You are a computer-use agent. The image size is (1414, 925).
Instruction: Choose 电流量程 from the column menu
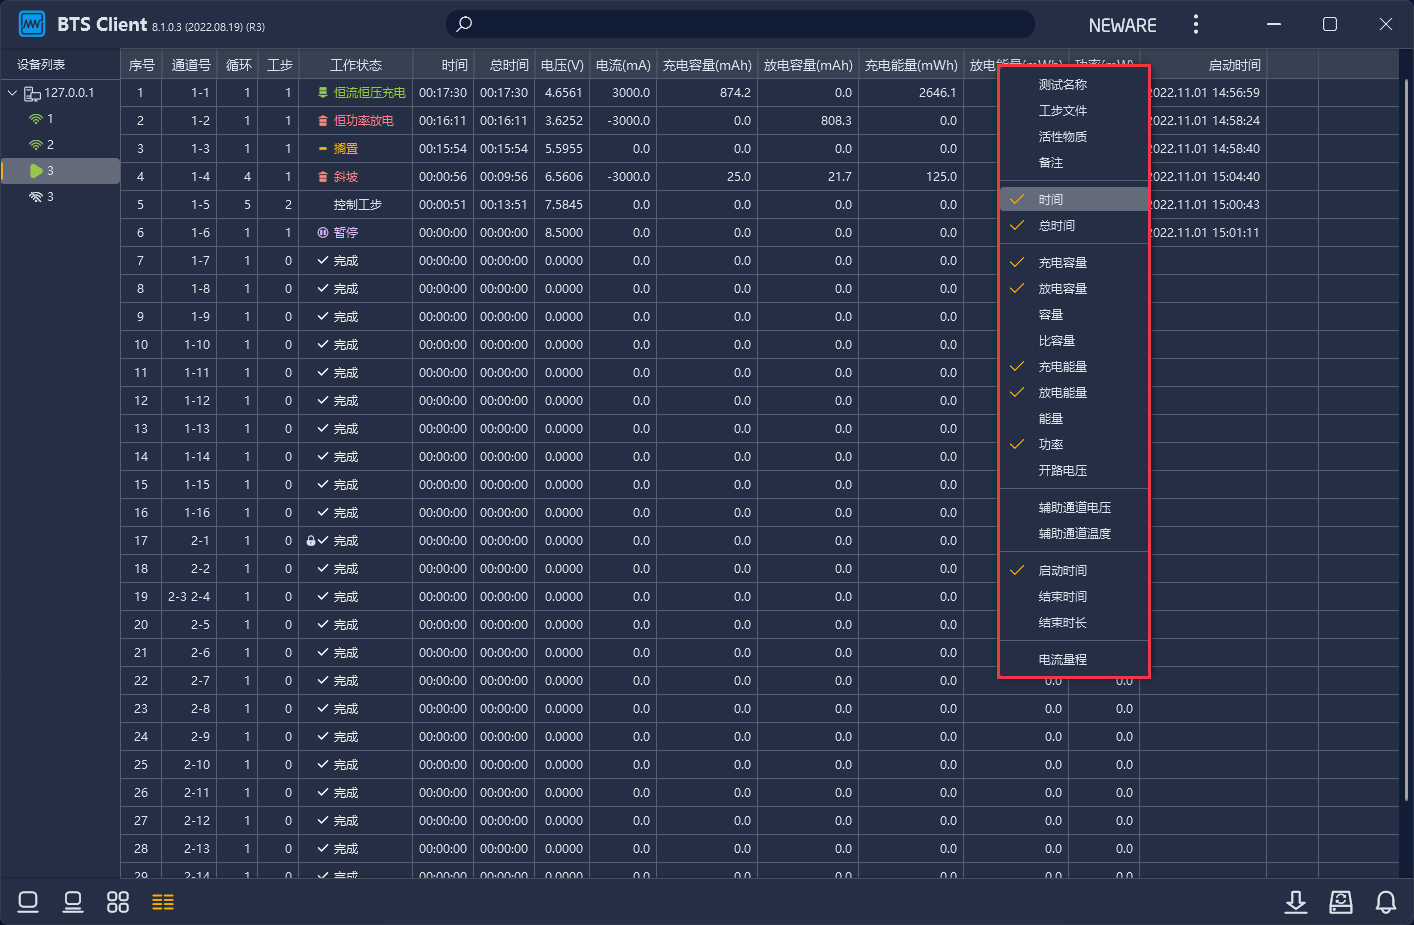pos(1062,659)
